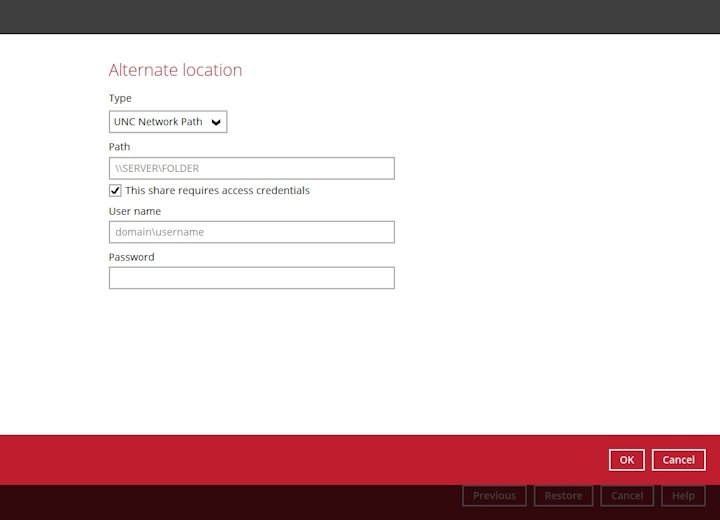Screen dimensions: 720x520
Task: Uncheck the share requires access credentials checkbox
Action: coord(115,190)
